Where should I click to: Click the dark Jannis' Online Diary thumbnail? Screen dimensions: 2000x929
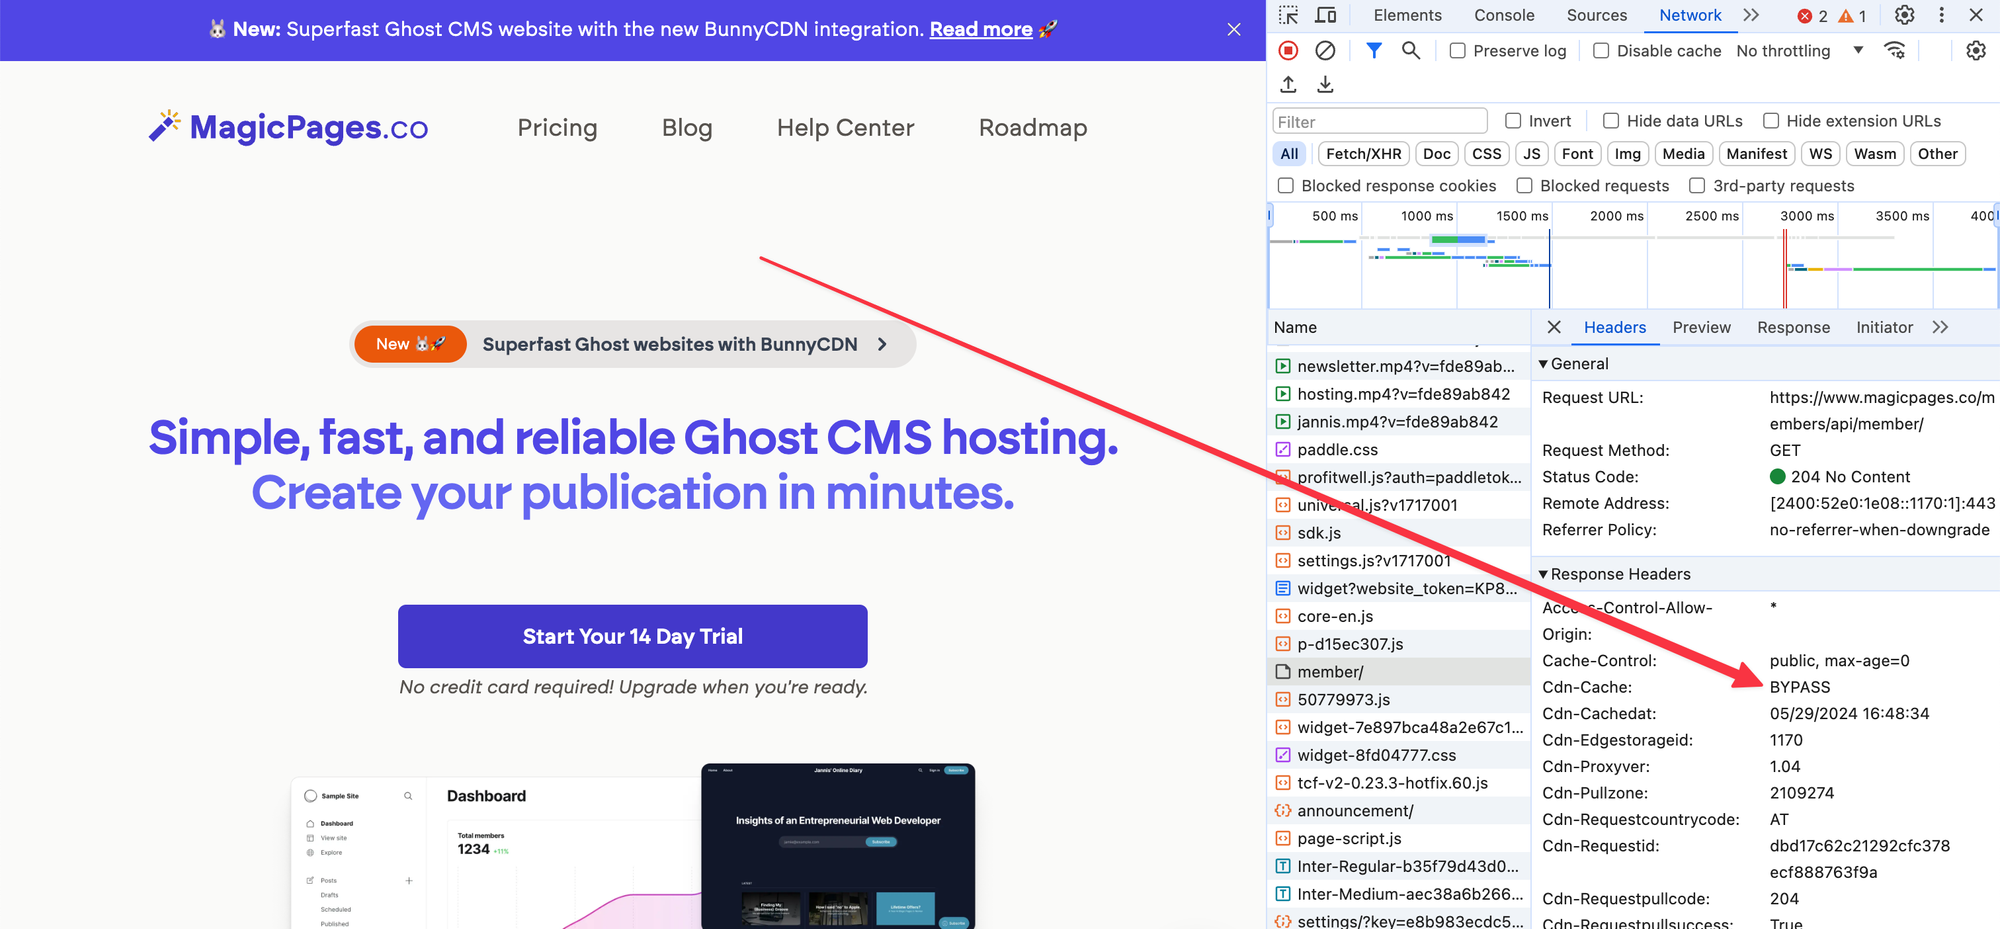click(x=838, y=846)
